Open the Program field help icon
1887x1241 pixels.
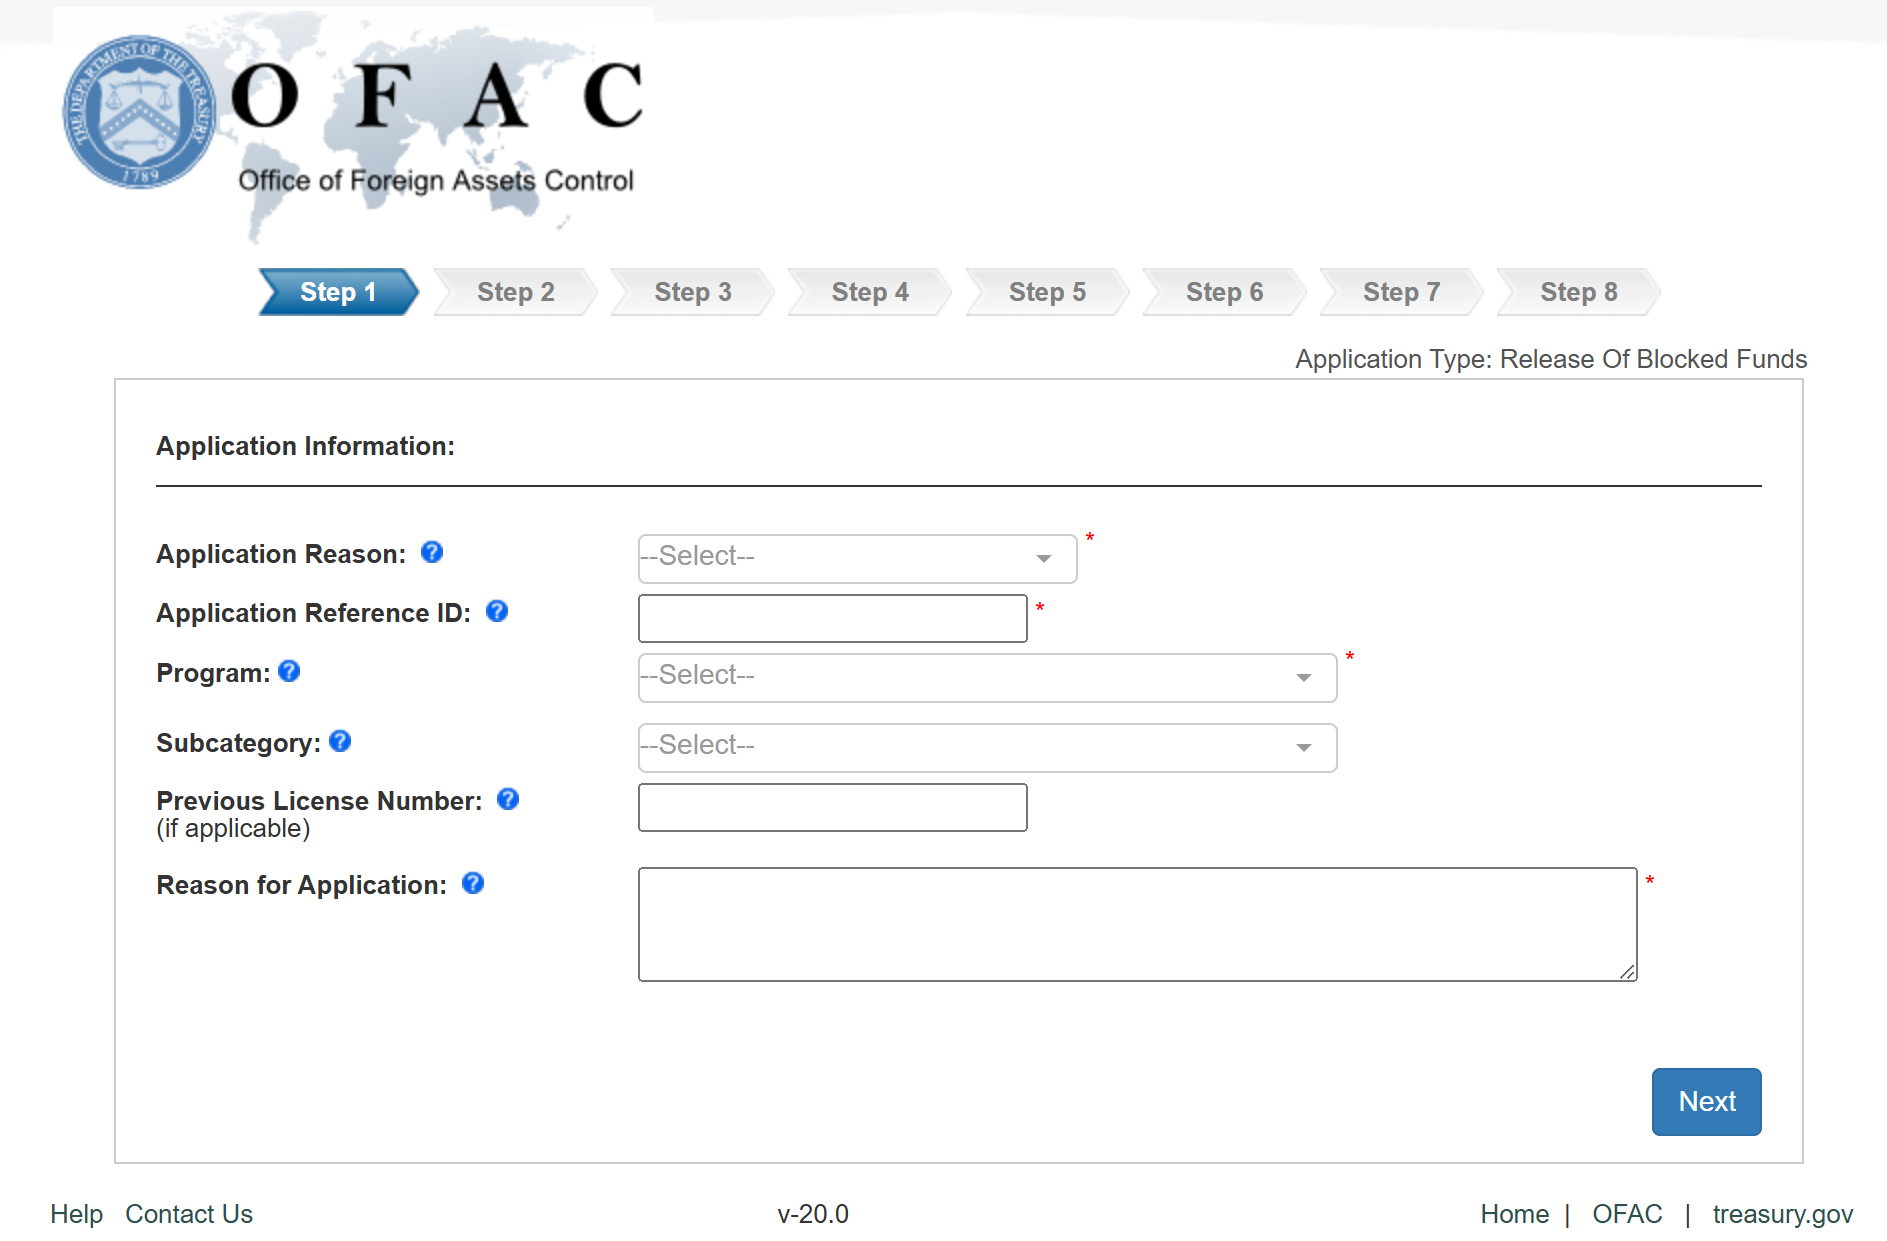(289, 671)
